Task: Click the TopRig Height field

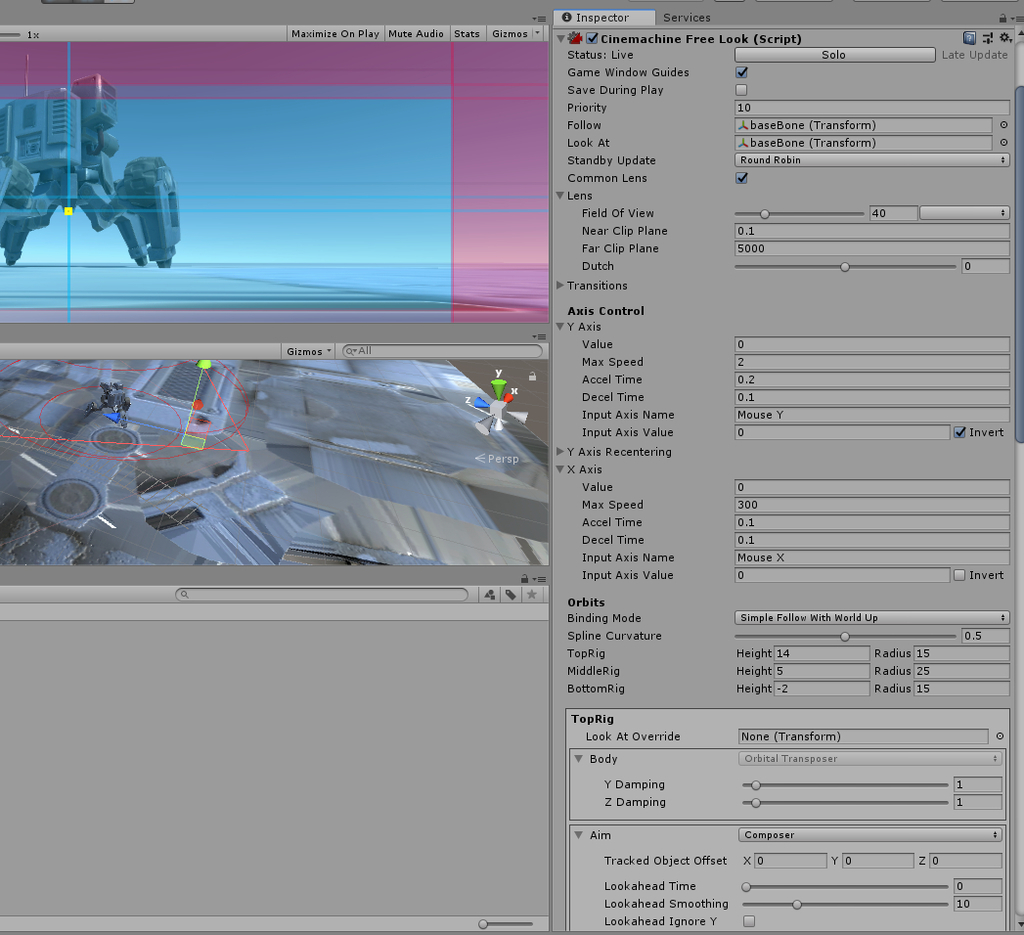Action: (x=822, y=654)
